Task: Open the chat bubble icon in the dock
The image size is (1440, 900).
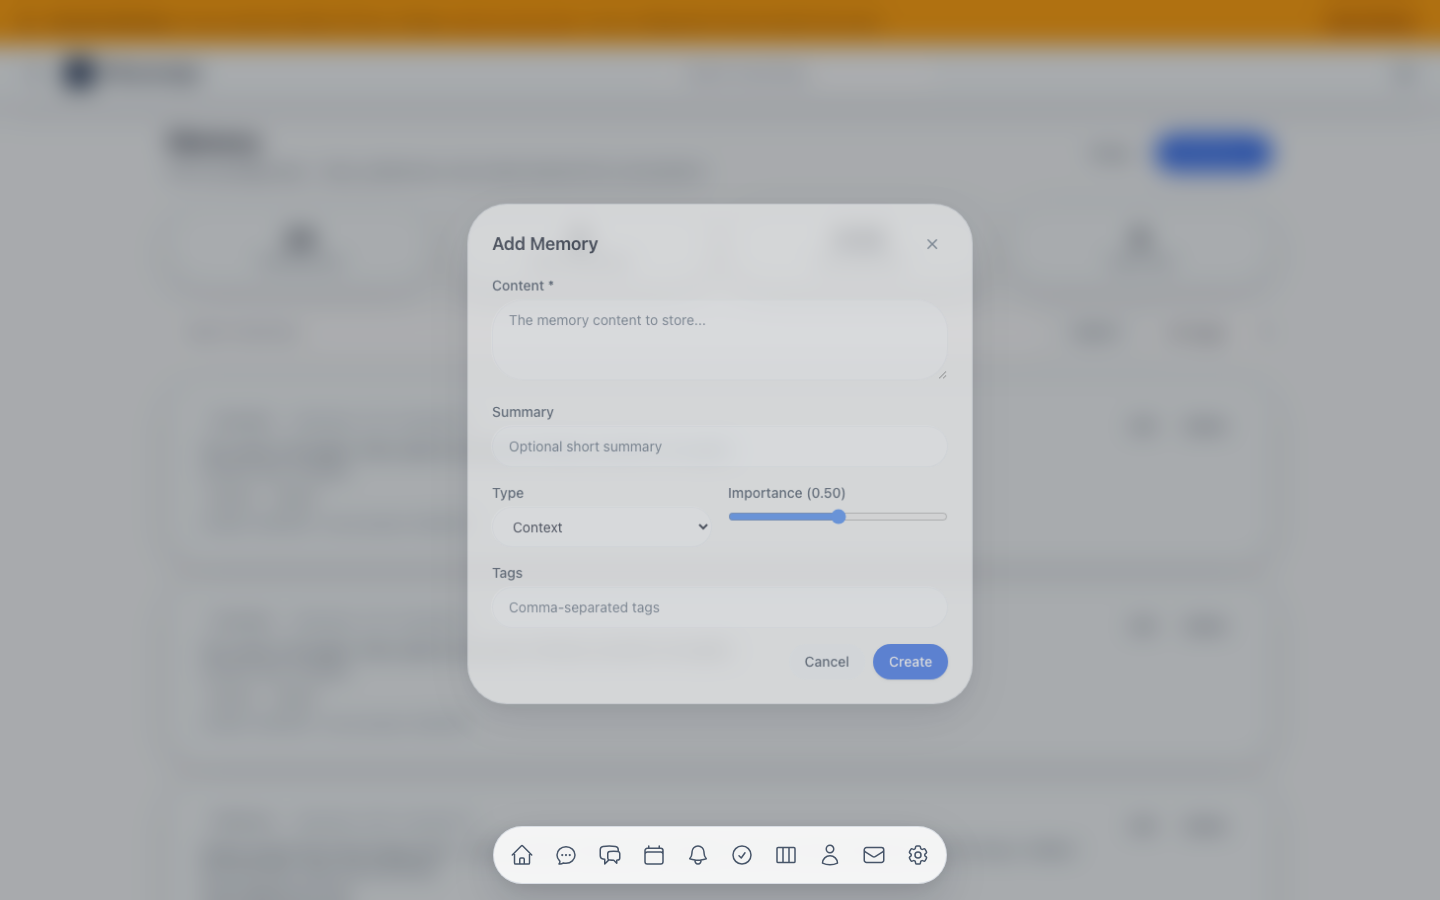Action: [566, 855]
